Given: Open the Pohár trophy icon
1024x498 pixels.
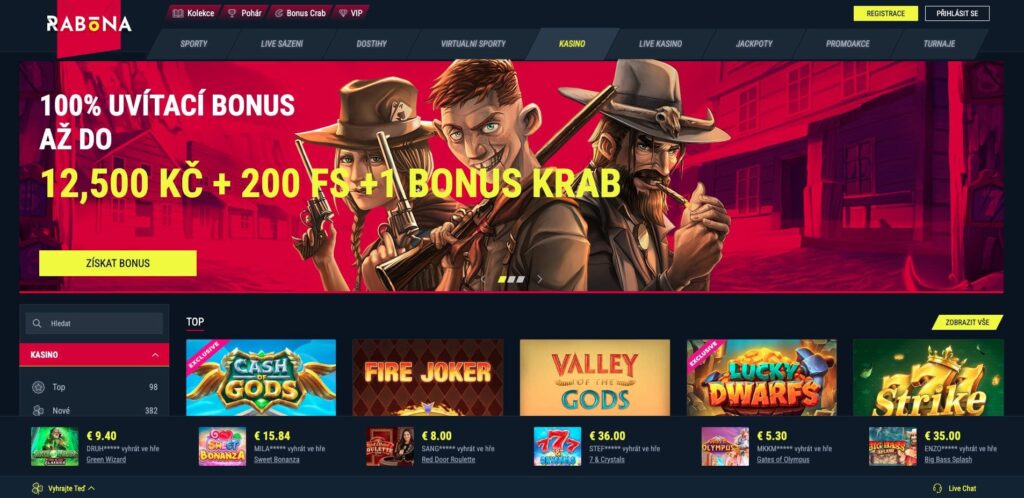Looking at the screenshot, I should [x=232, y=13].
